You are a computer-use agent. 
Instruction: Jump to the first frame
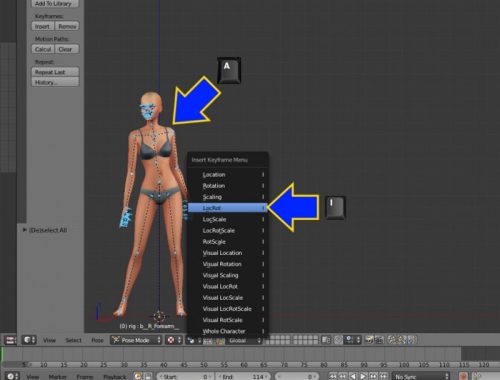click(333, 376)
